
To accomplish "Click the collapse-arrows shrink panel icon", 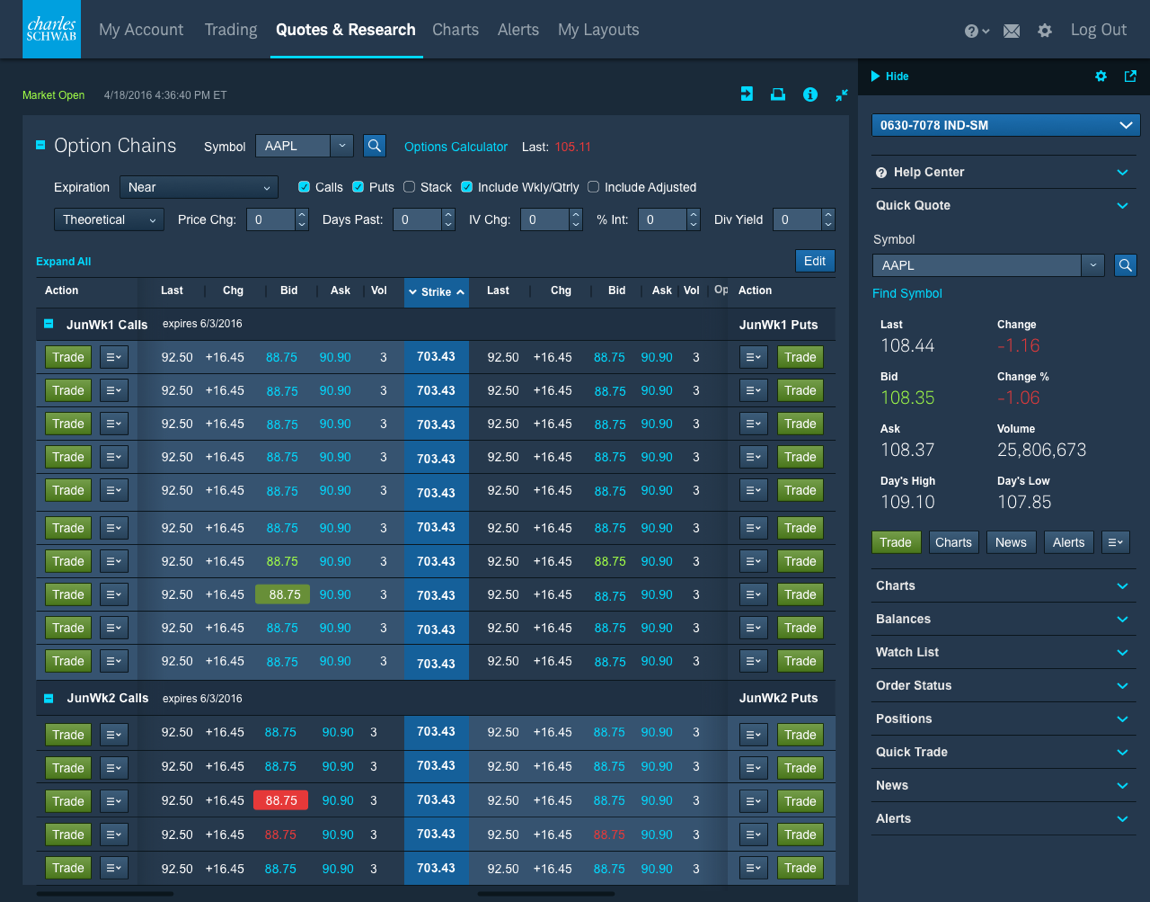I will (841, 95).
